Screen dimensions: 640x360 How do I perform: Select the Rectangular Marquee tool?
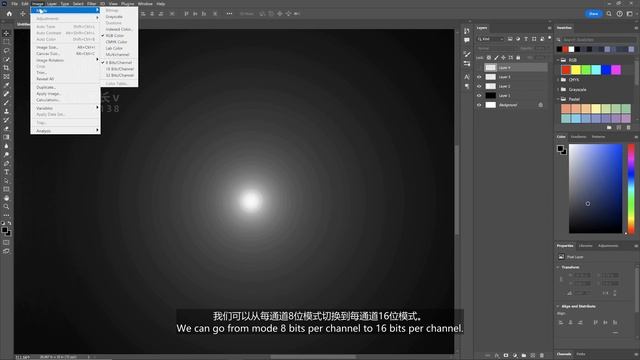click(6, 42)
